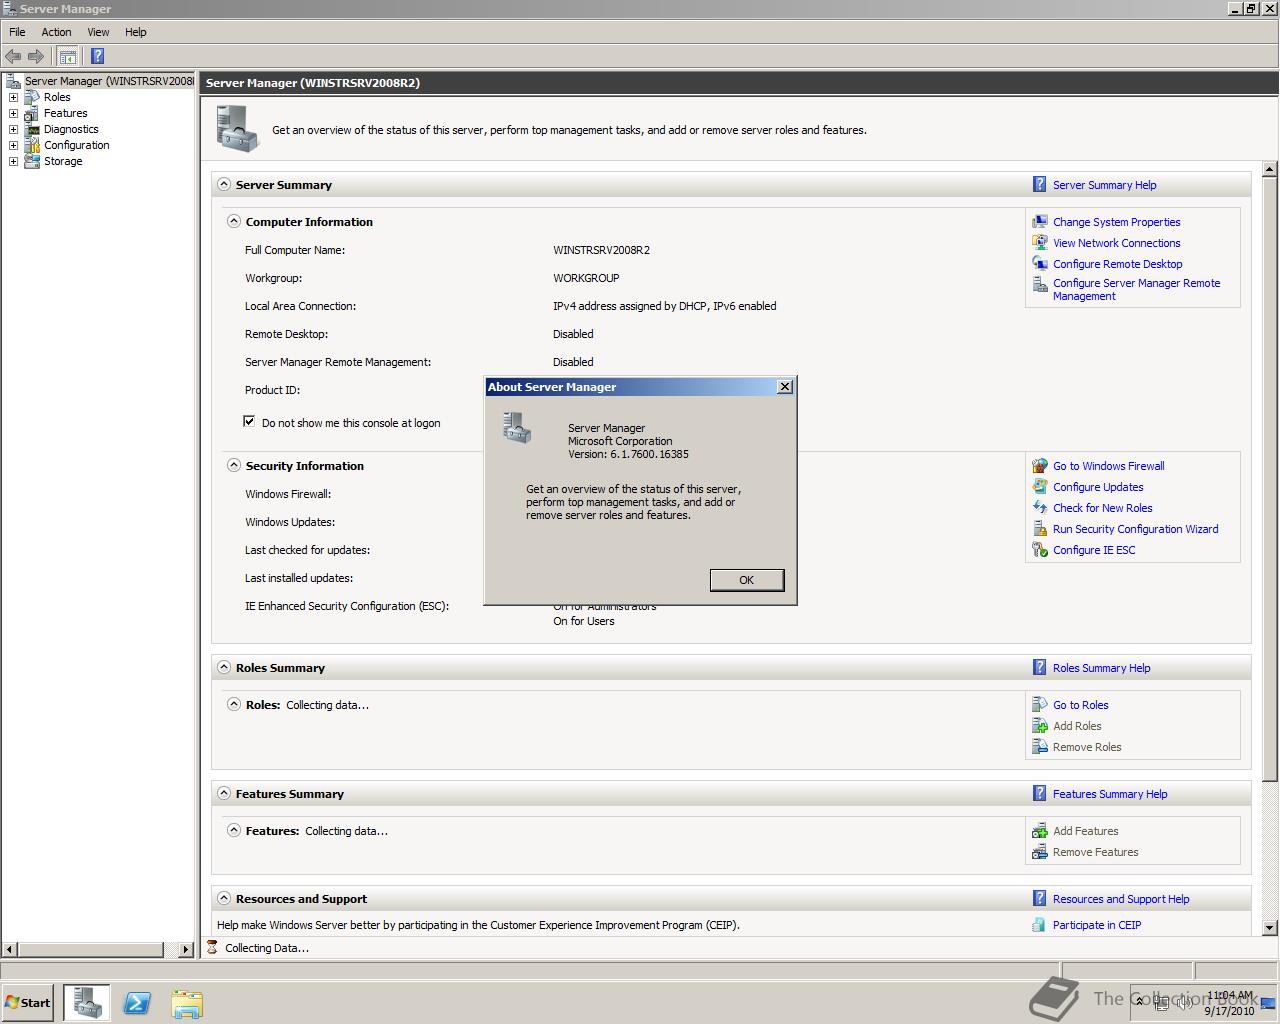The image size is (1280, 1024).
Task: Click the blue Help toolbar icon
Action: [97, 56]
